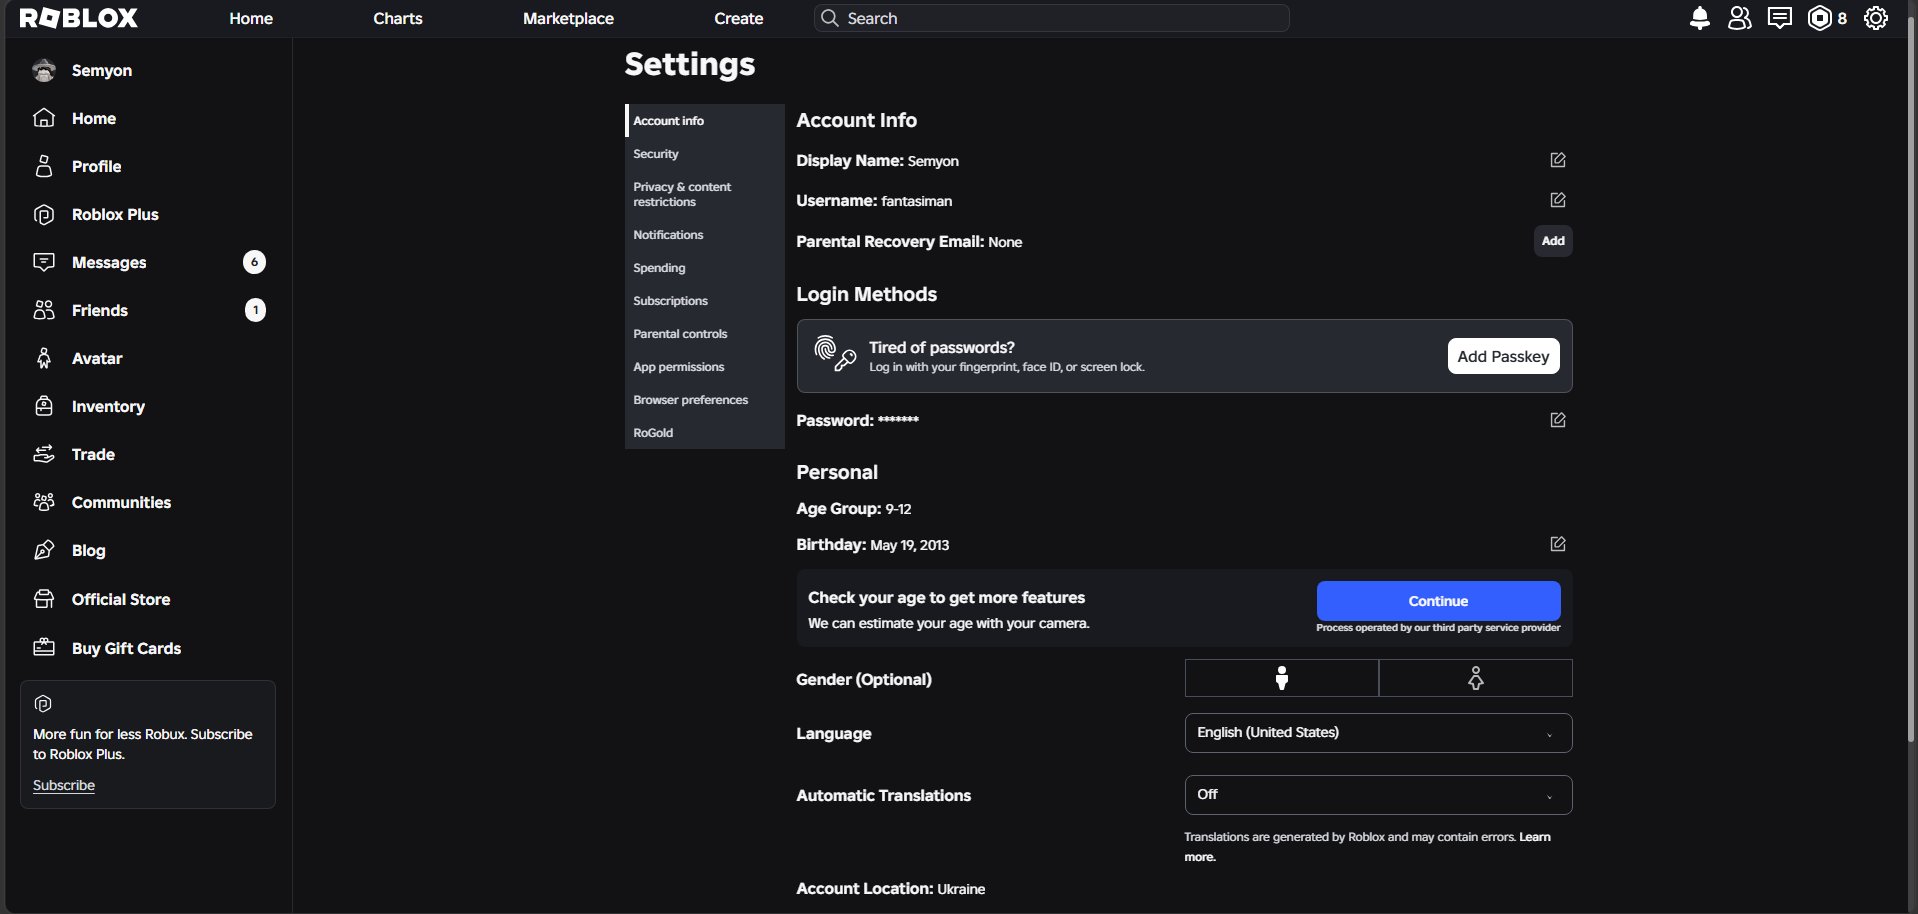The height and width of the screenshot is (914, 1918).
Task: Click the Robux balance icon
Action: [1819, 18]
